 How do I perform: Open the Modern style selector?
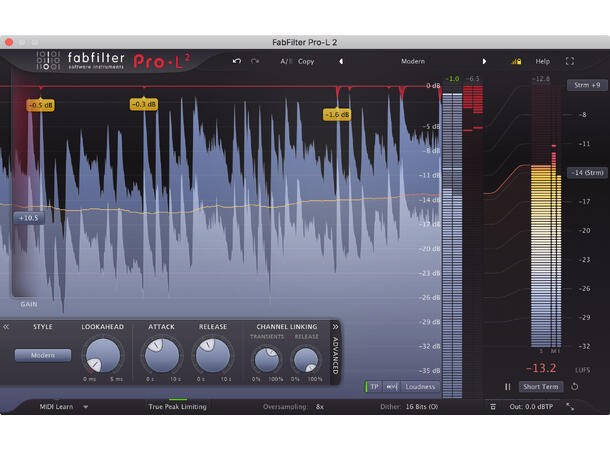pyautogui.click(x=43, y=355)
